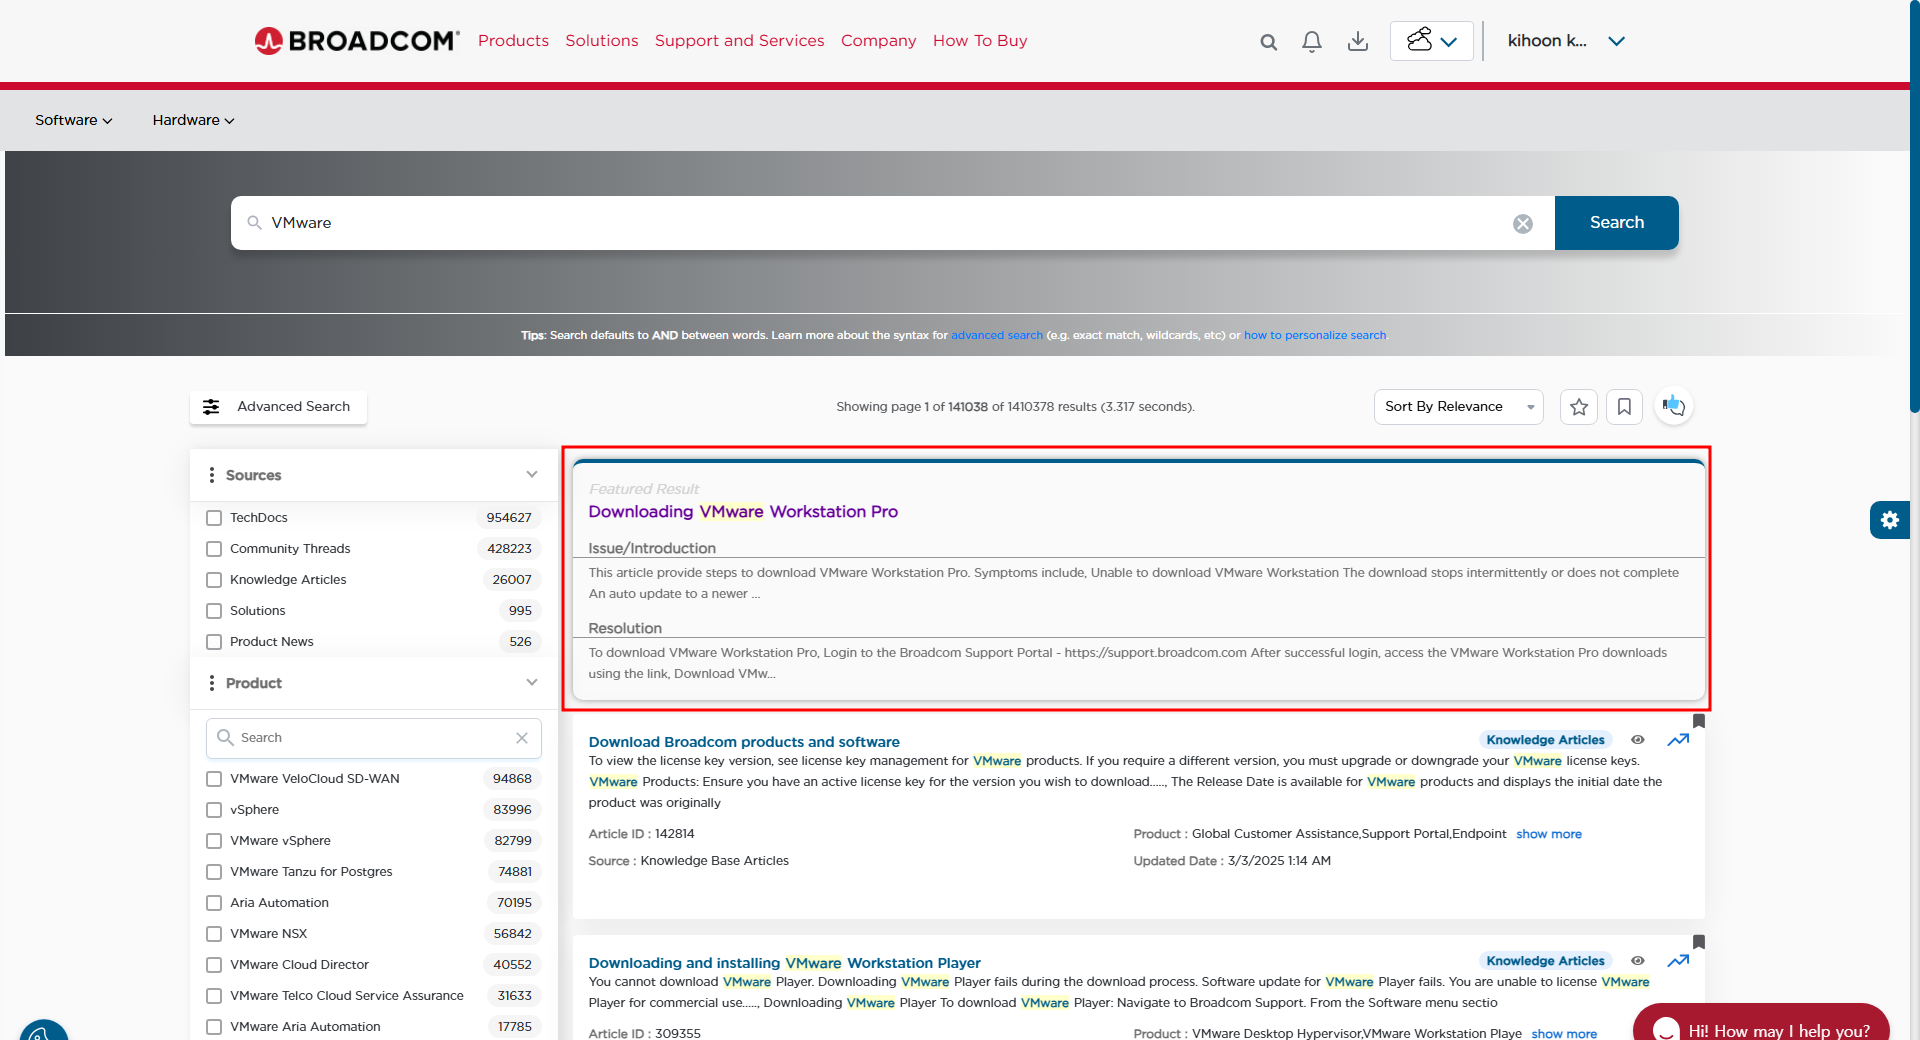1920x1040 pixels.
Task: Click the thumbs-up feedback icon
Action: (1673, 406)
